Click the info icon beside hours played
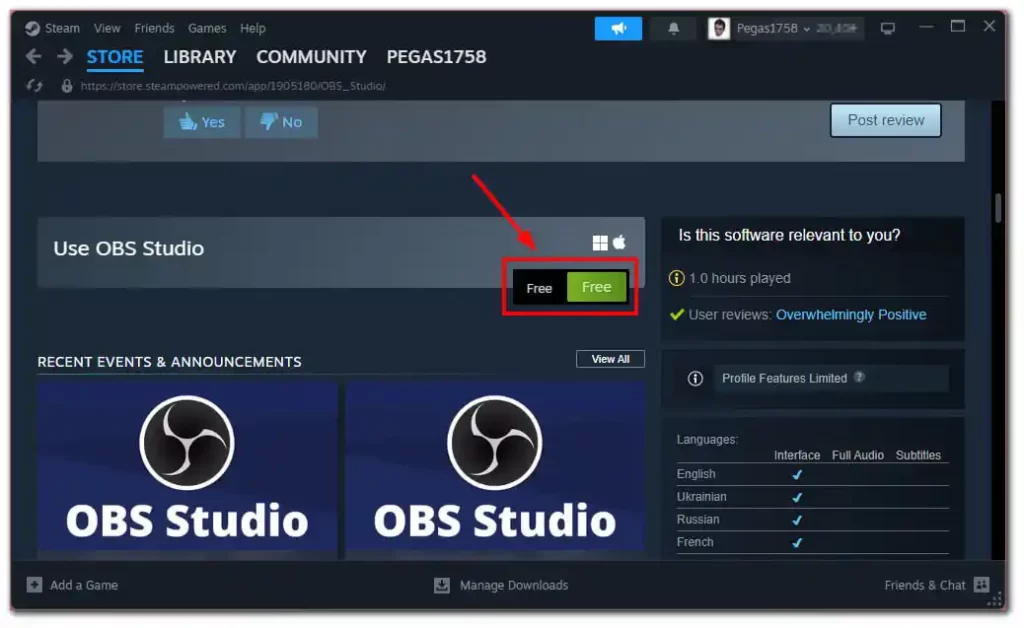 [x=676, y=278]
